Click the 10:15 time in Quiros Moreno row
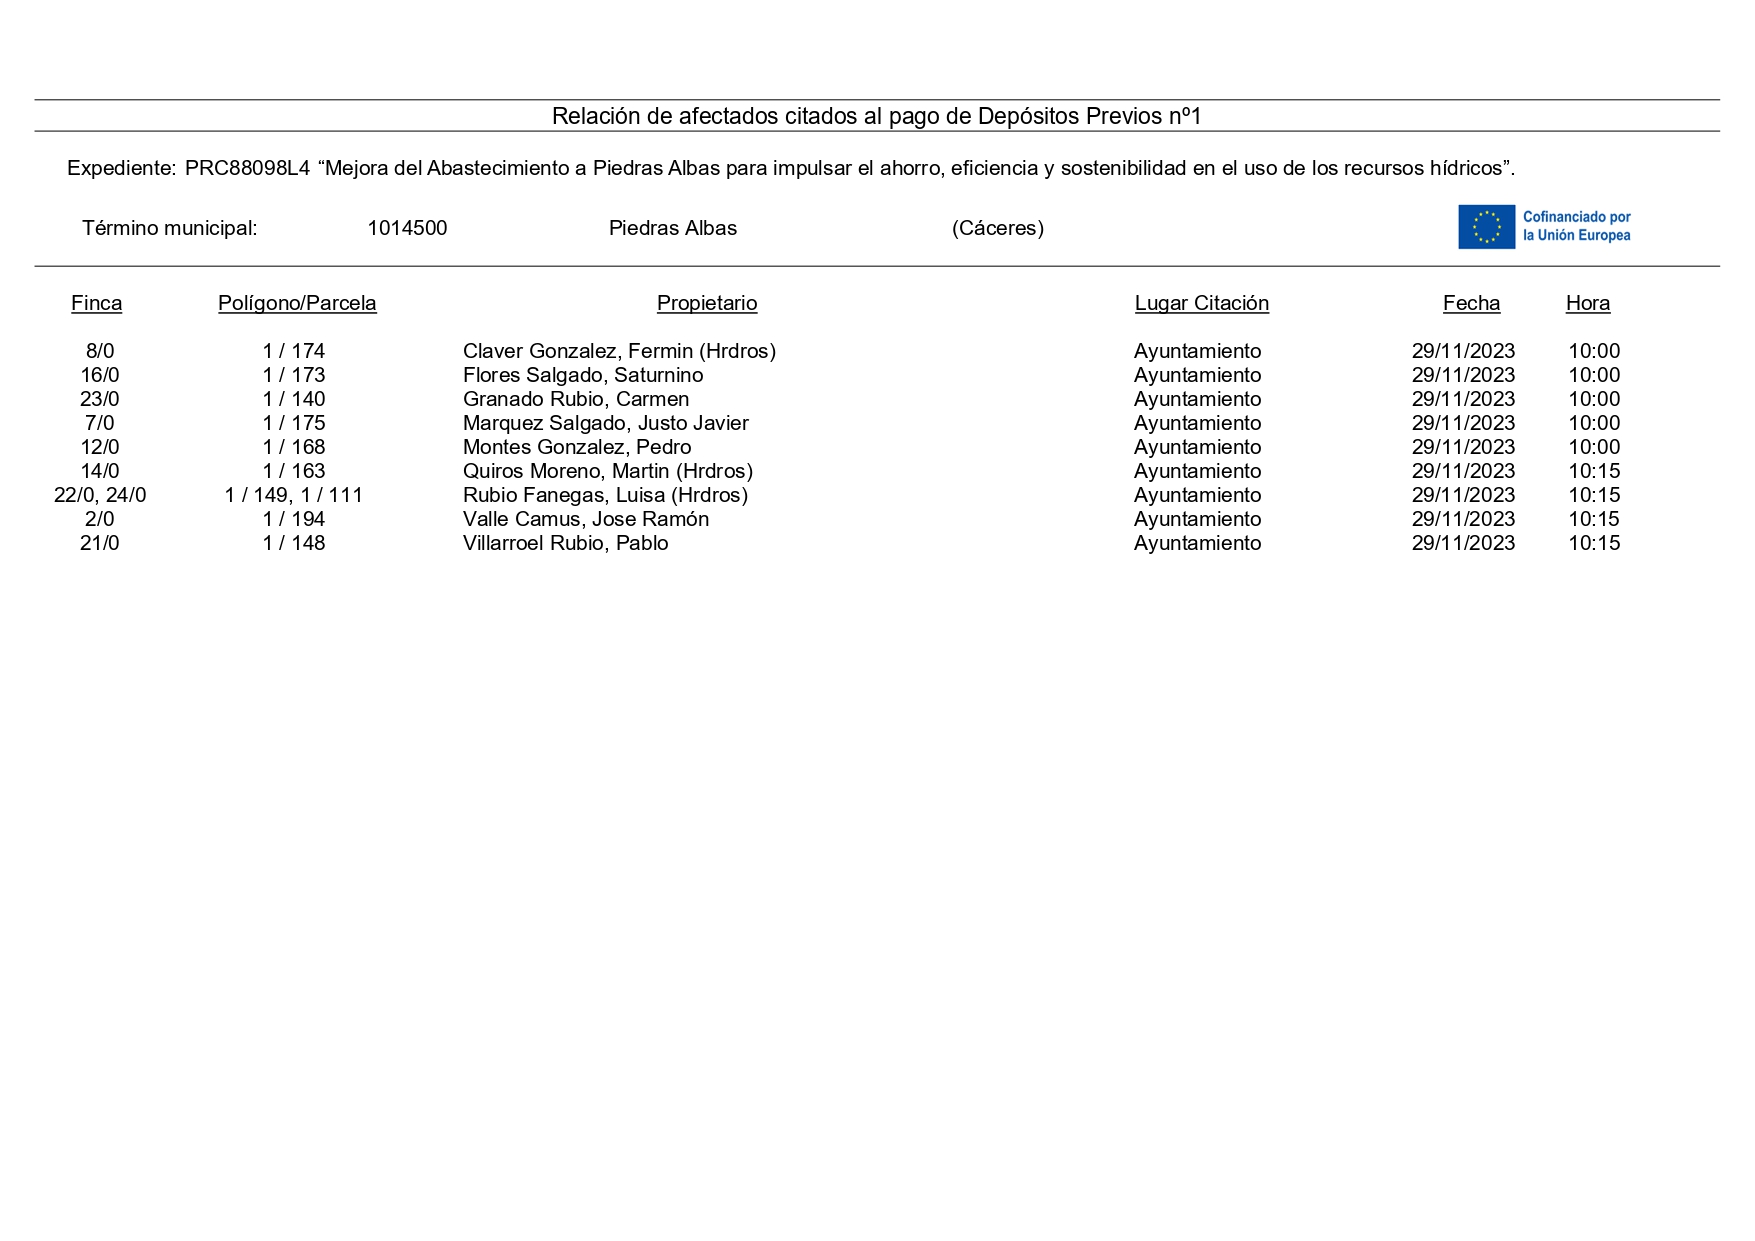This screenshot has height=1241, width=1755. [x=1594, y=471]
